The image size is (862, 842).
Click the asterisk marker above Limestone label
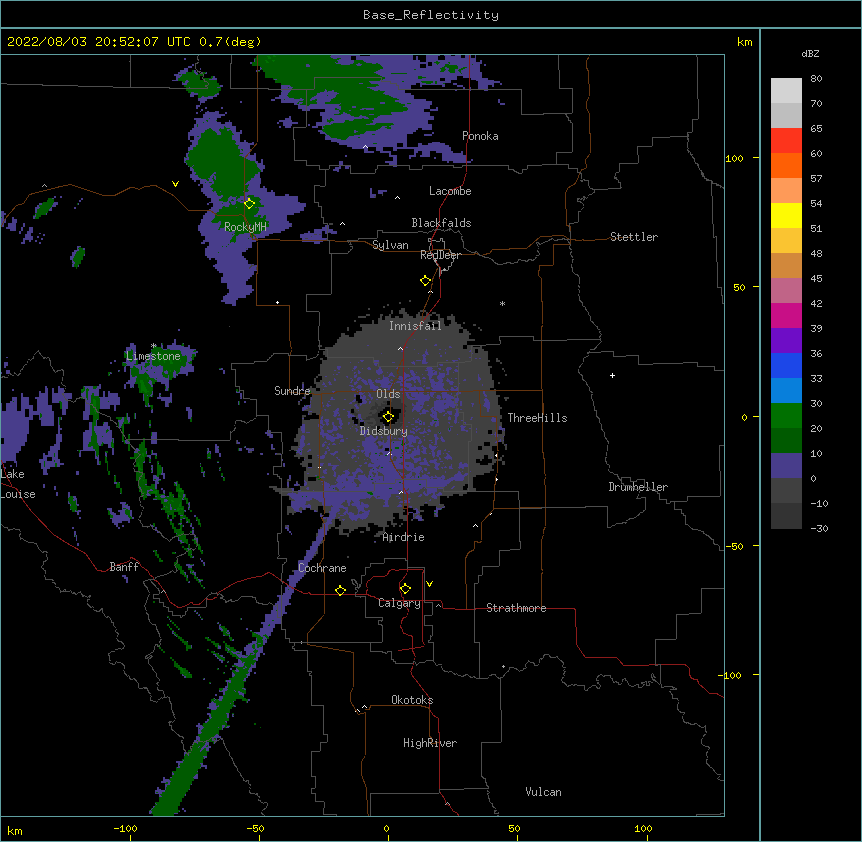(153, 346)
